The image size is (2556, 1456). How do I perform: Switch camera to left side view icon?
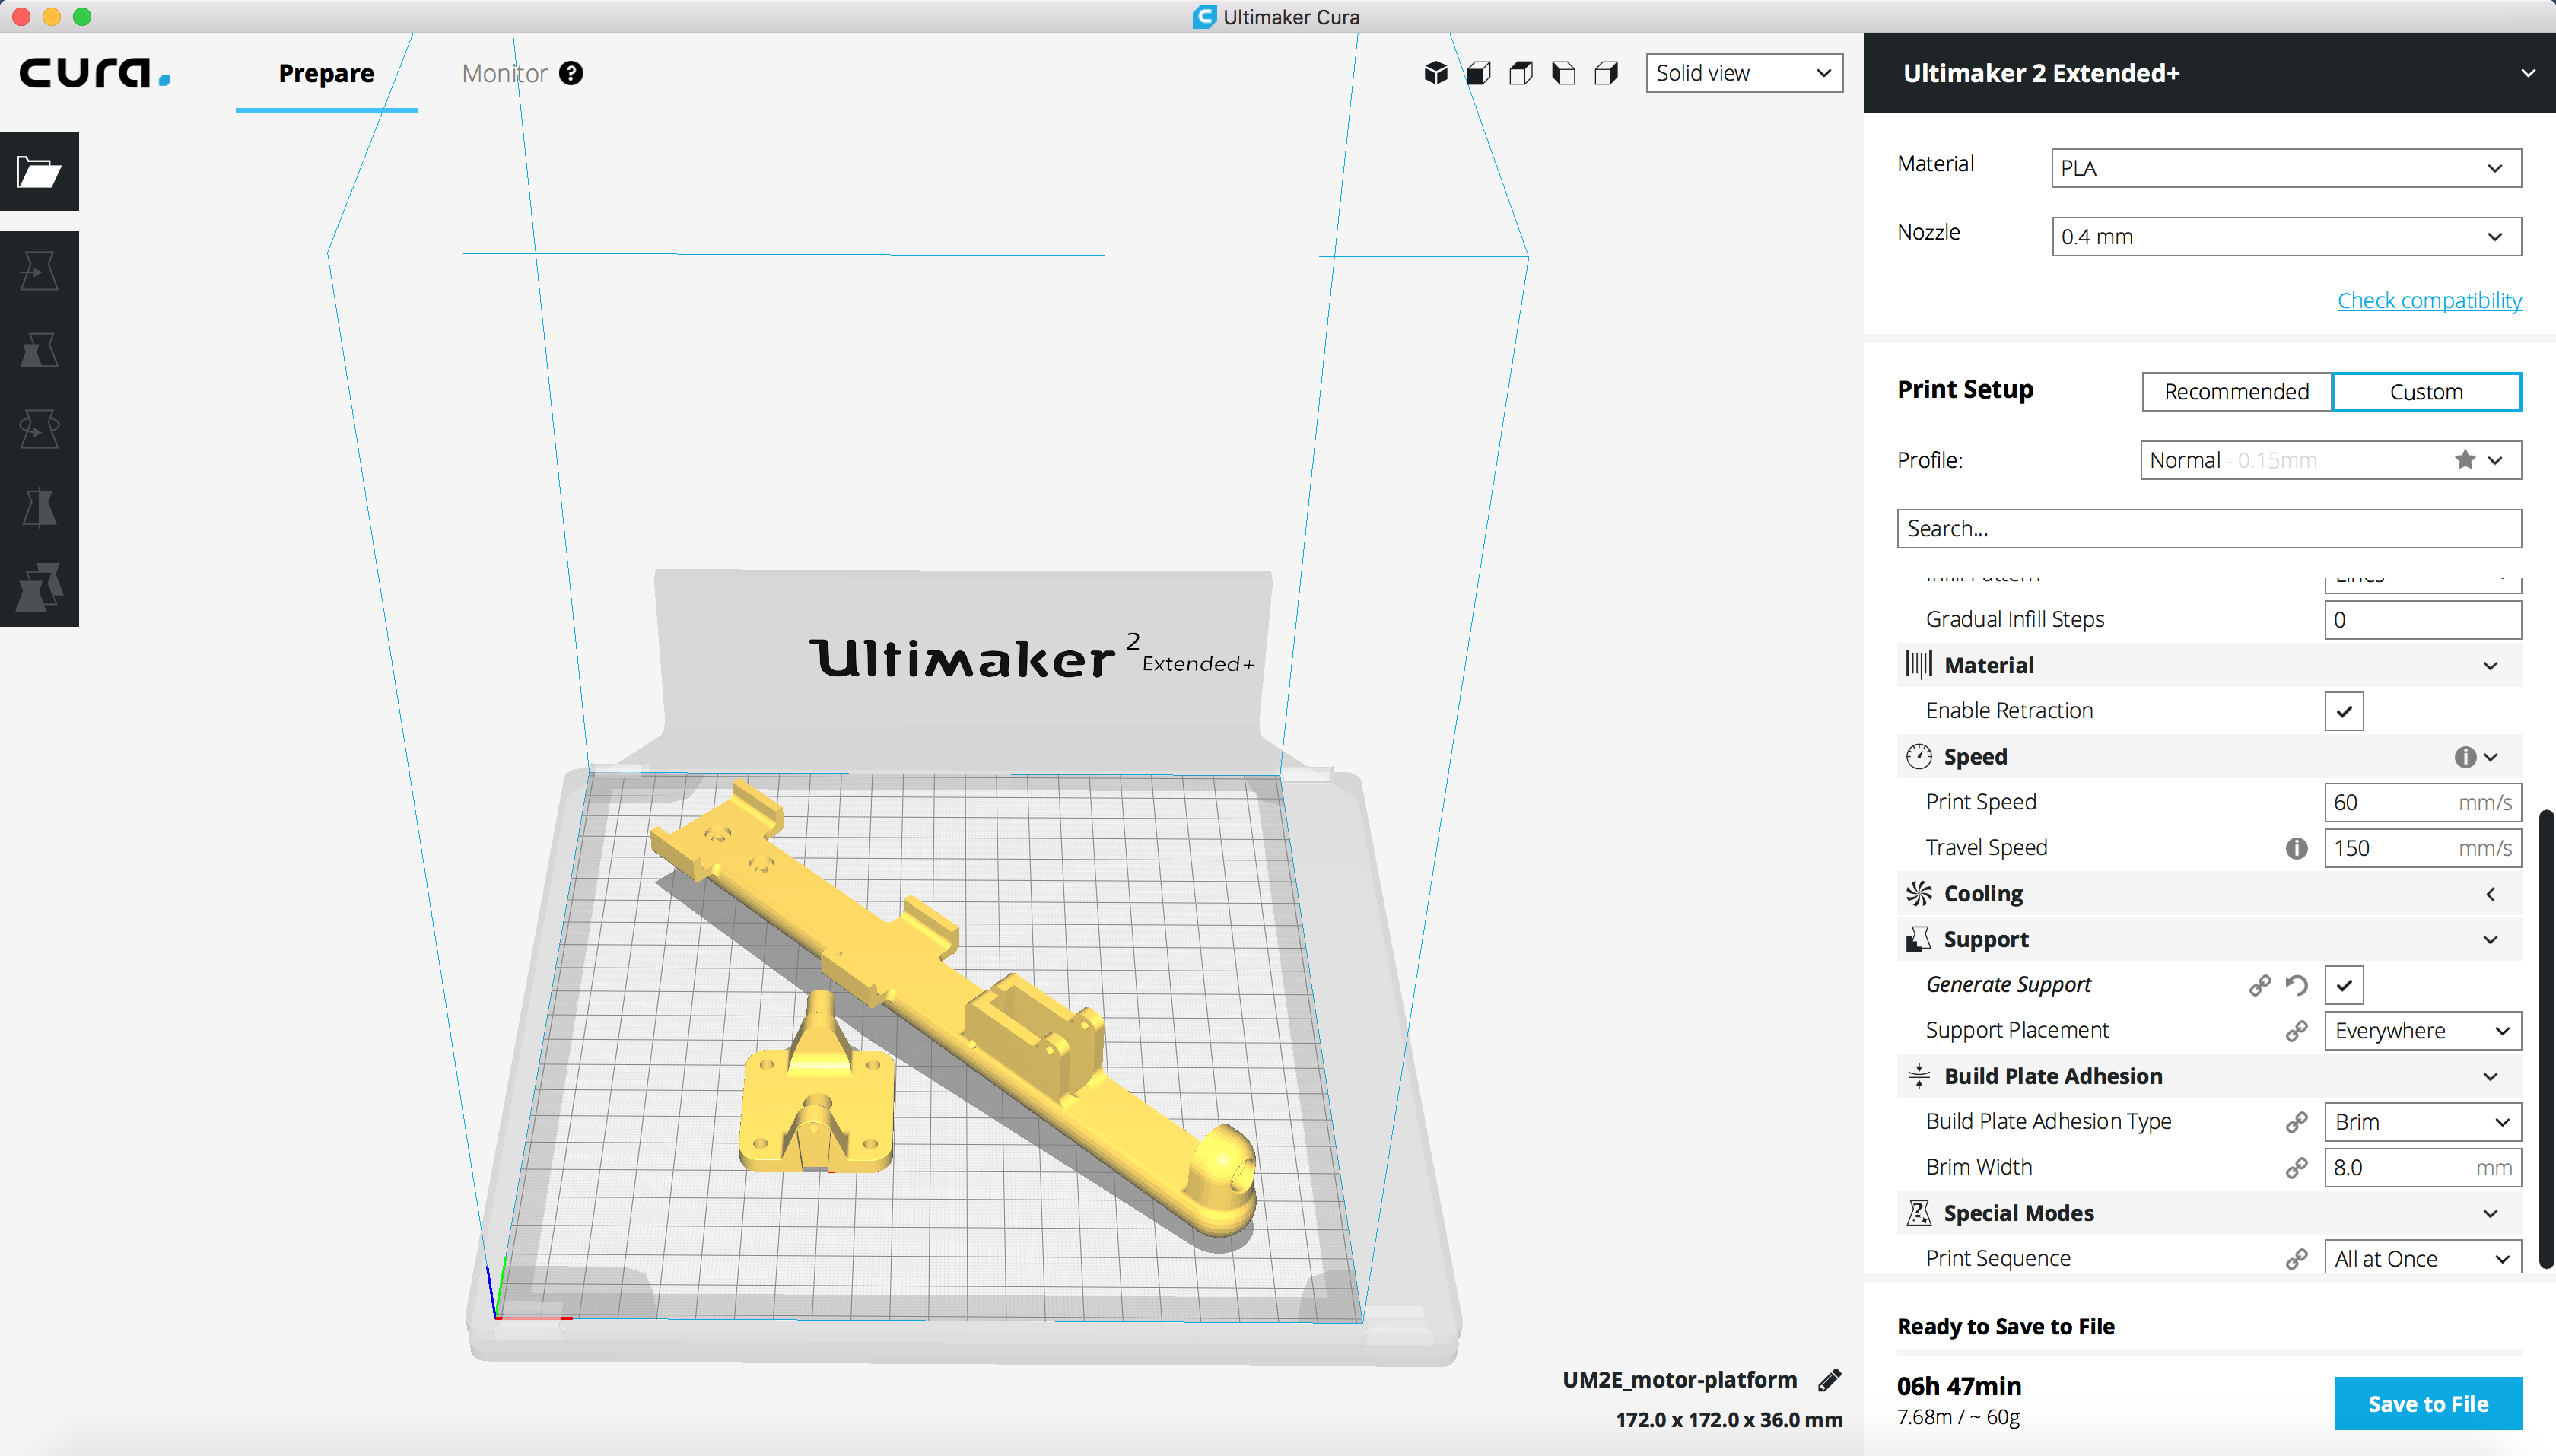(x=1564, y=73)
